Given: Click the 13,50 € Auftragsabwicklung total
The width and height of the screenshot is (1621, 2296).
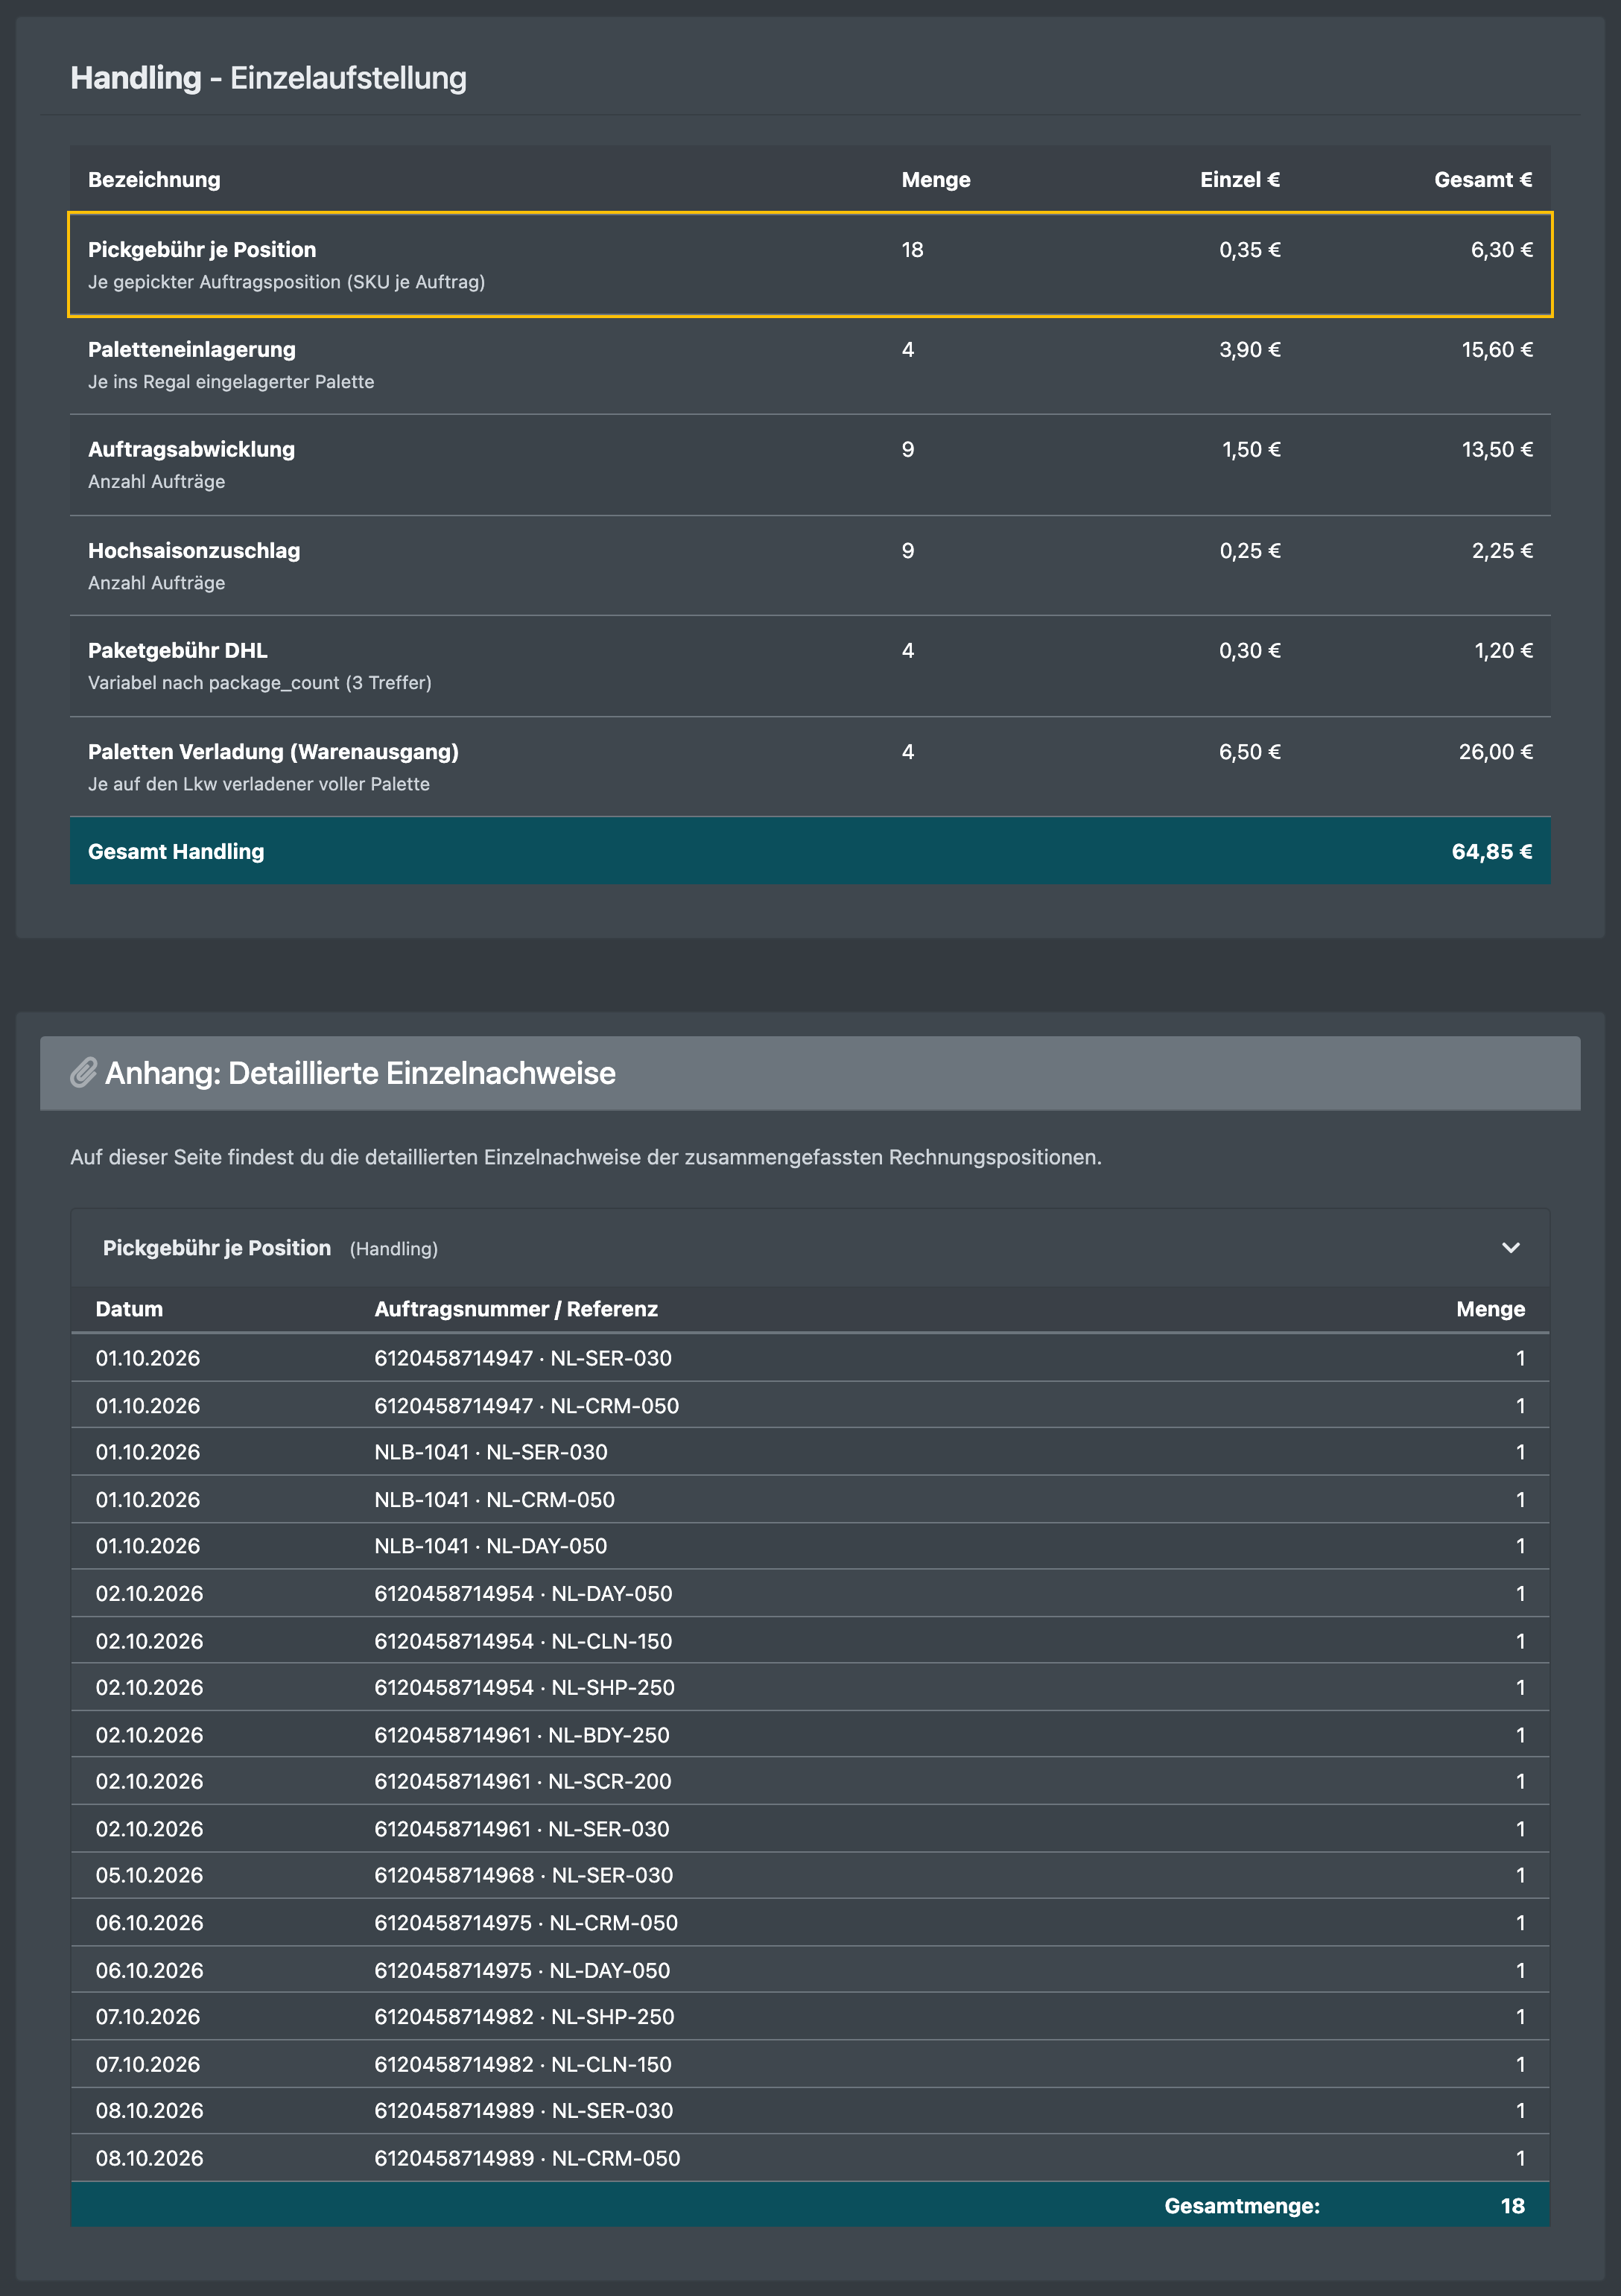Looking at the screenshot, I should (x=1497, y=450).
